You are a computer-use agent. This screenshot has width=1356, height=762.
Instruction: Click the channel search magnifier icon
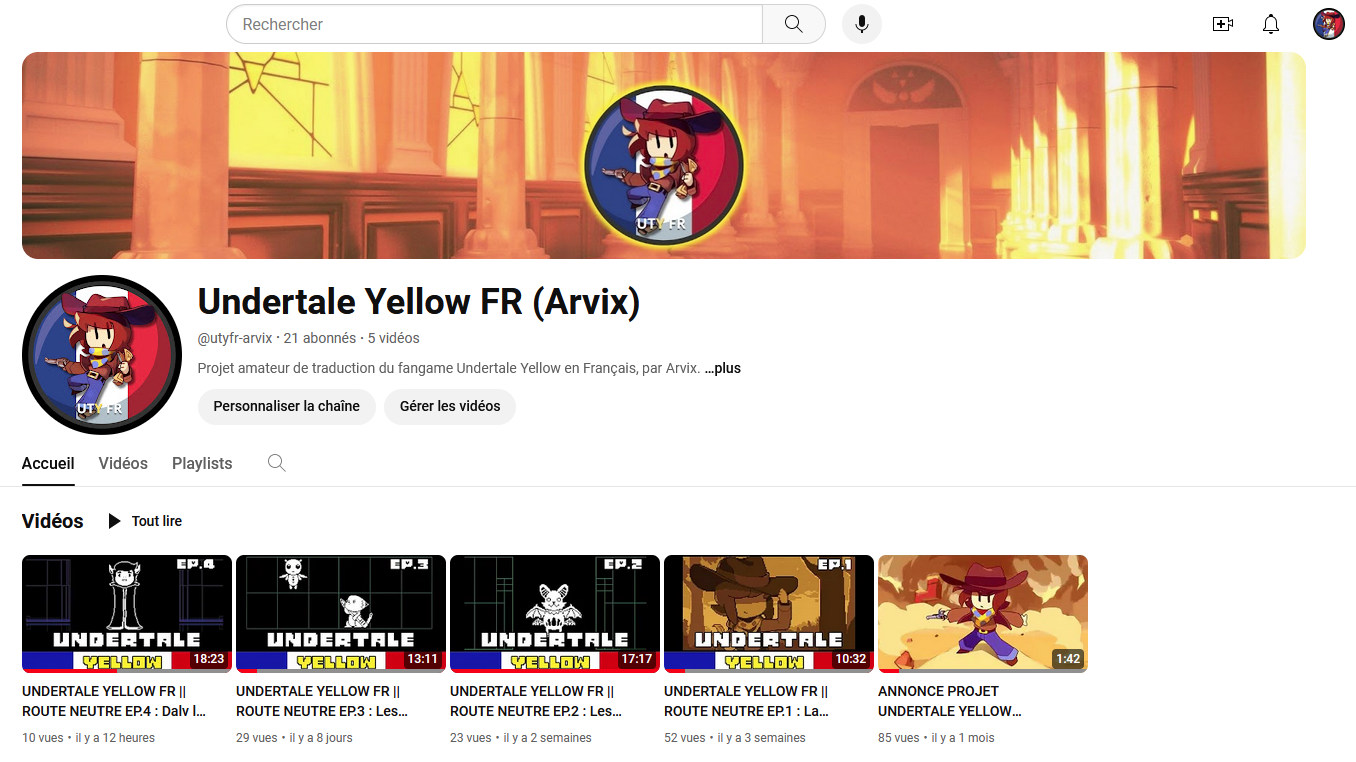[x=277, y=463]
